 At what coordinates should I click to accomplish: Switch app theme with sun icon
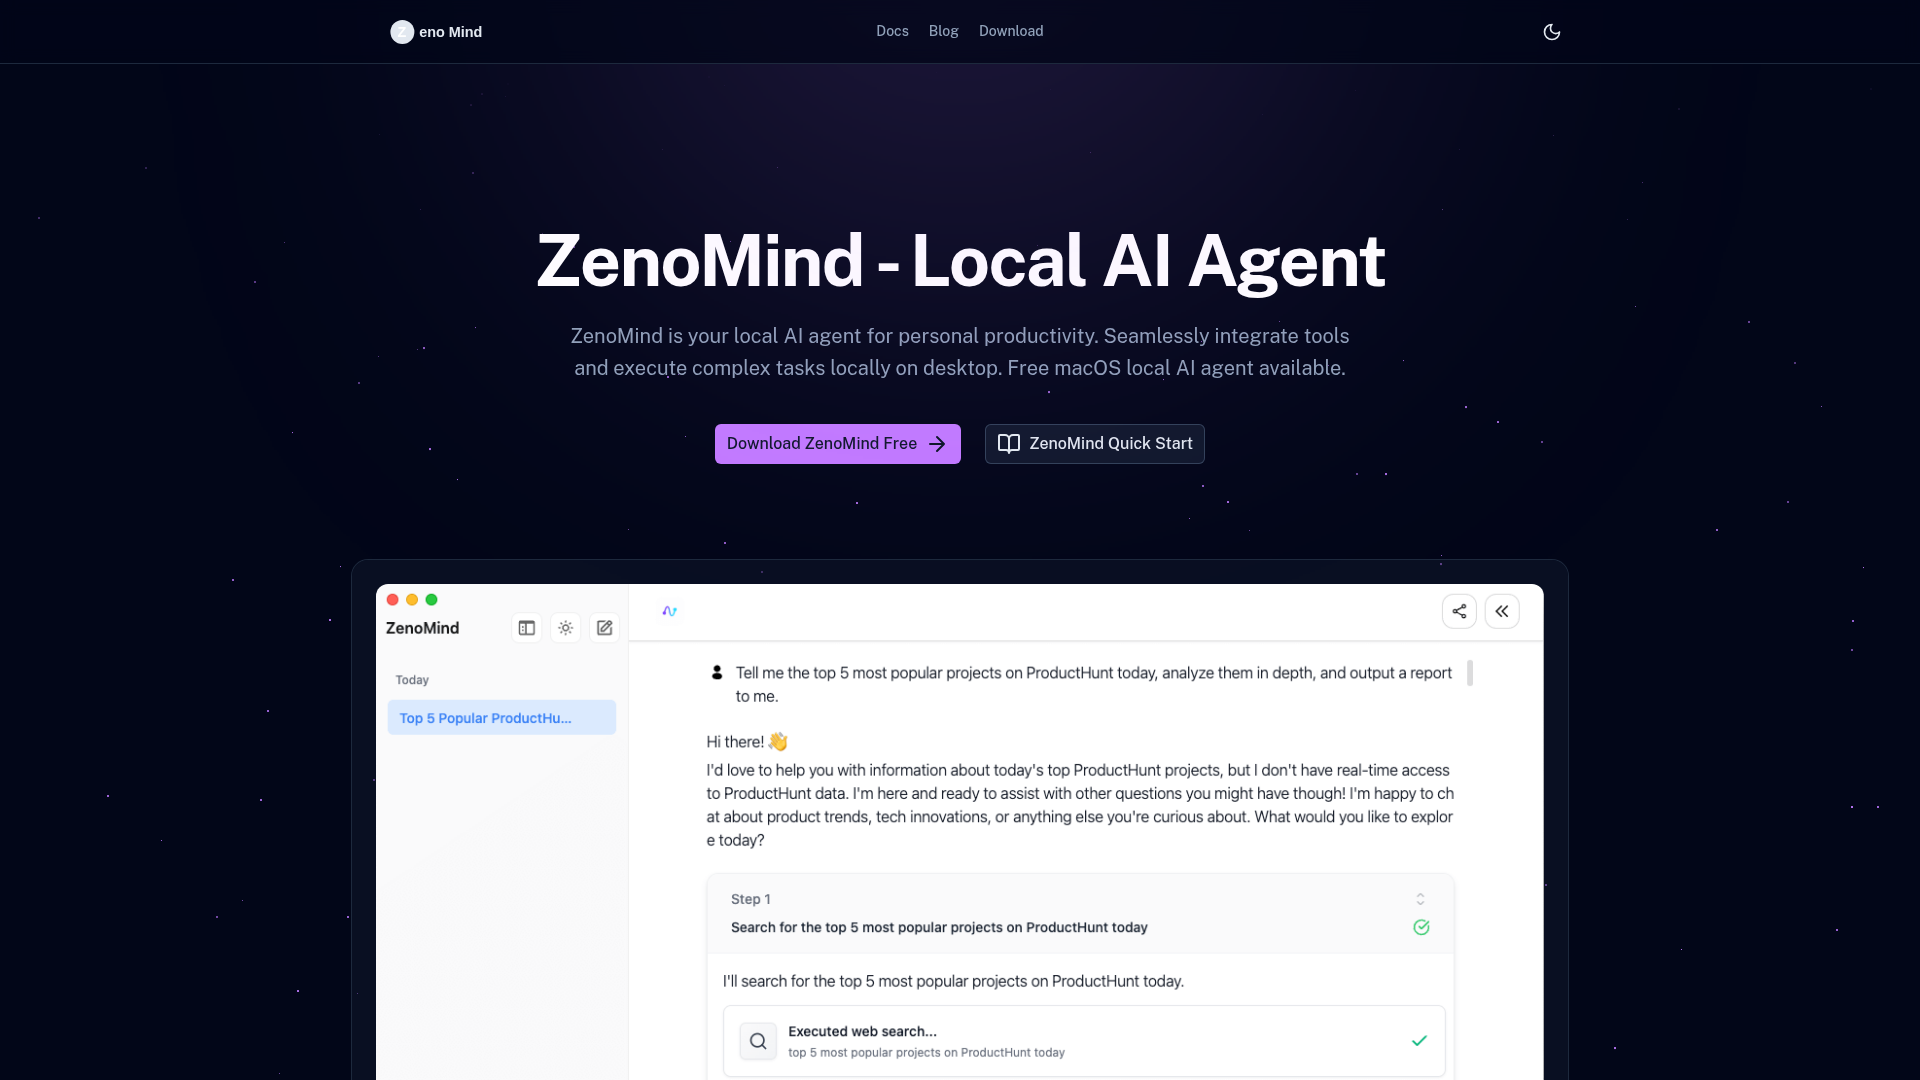(x=566, y=628)
